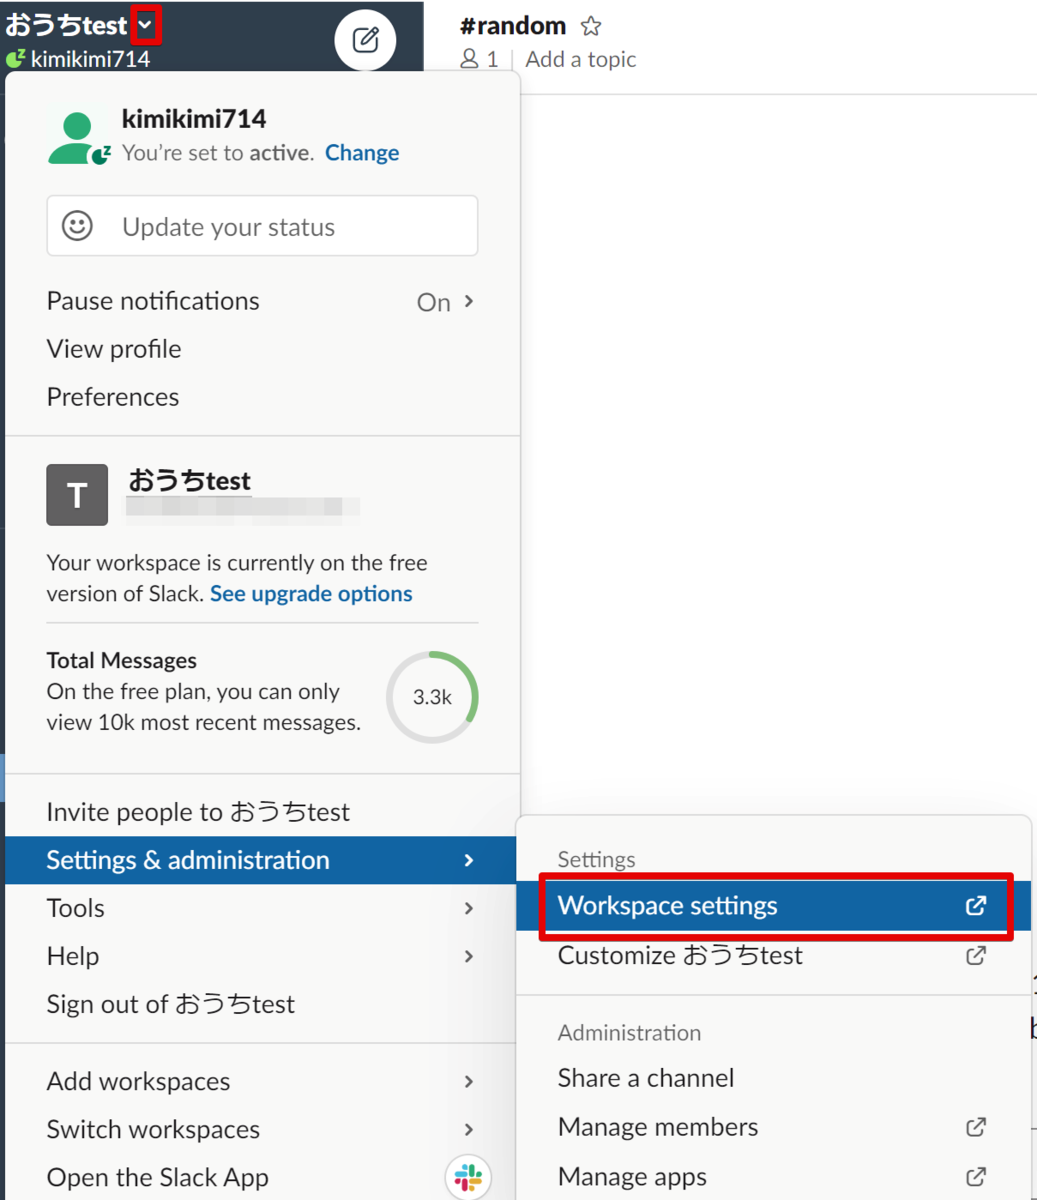Click the smiley emoji in status field
This screenshot has width=1037, height=1200.
[77, 226]
